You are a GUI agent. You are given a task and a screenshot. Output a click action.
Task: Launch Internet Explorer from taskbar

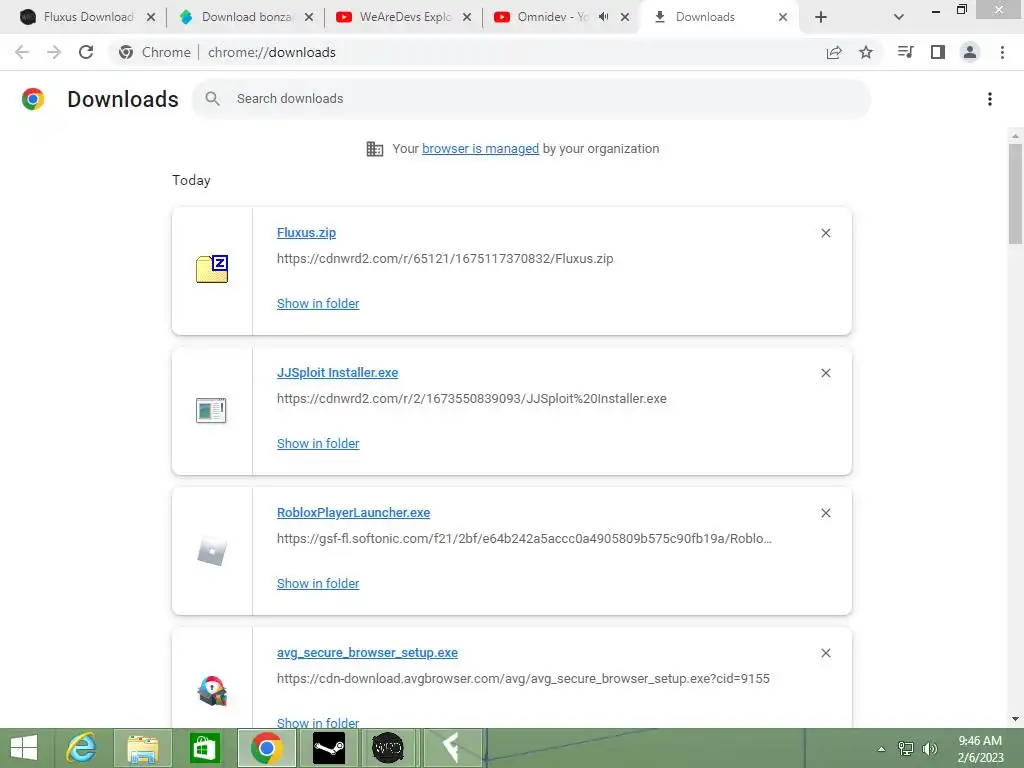[82, 748]
